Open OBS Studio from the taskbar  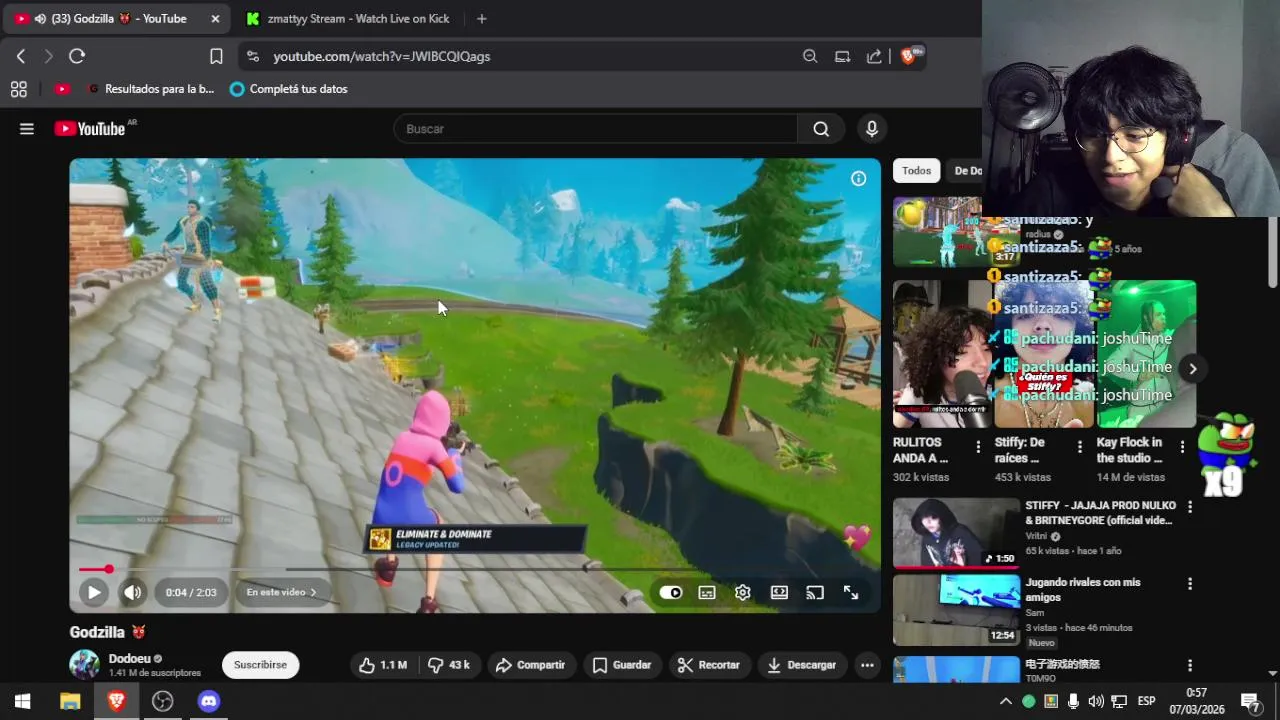point(162,701)
